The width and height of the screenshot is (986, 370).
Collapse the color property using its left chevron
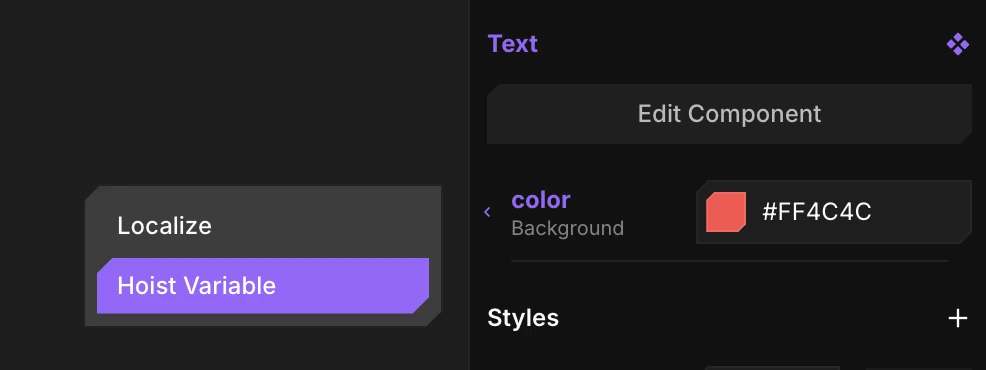[487, 212]
